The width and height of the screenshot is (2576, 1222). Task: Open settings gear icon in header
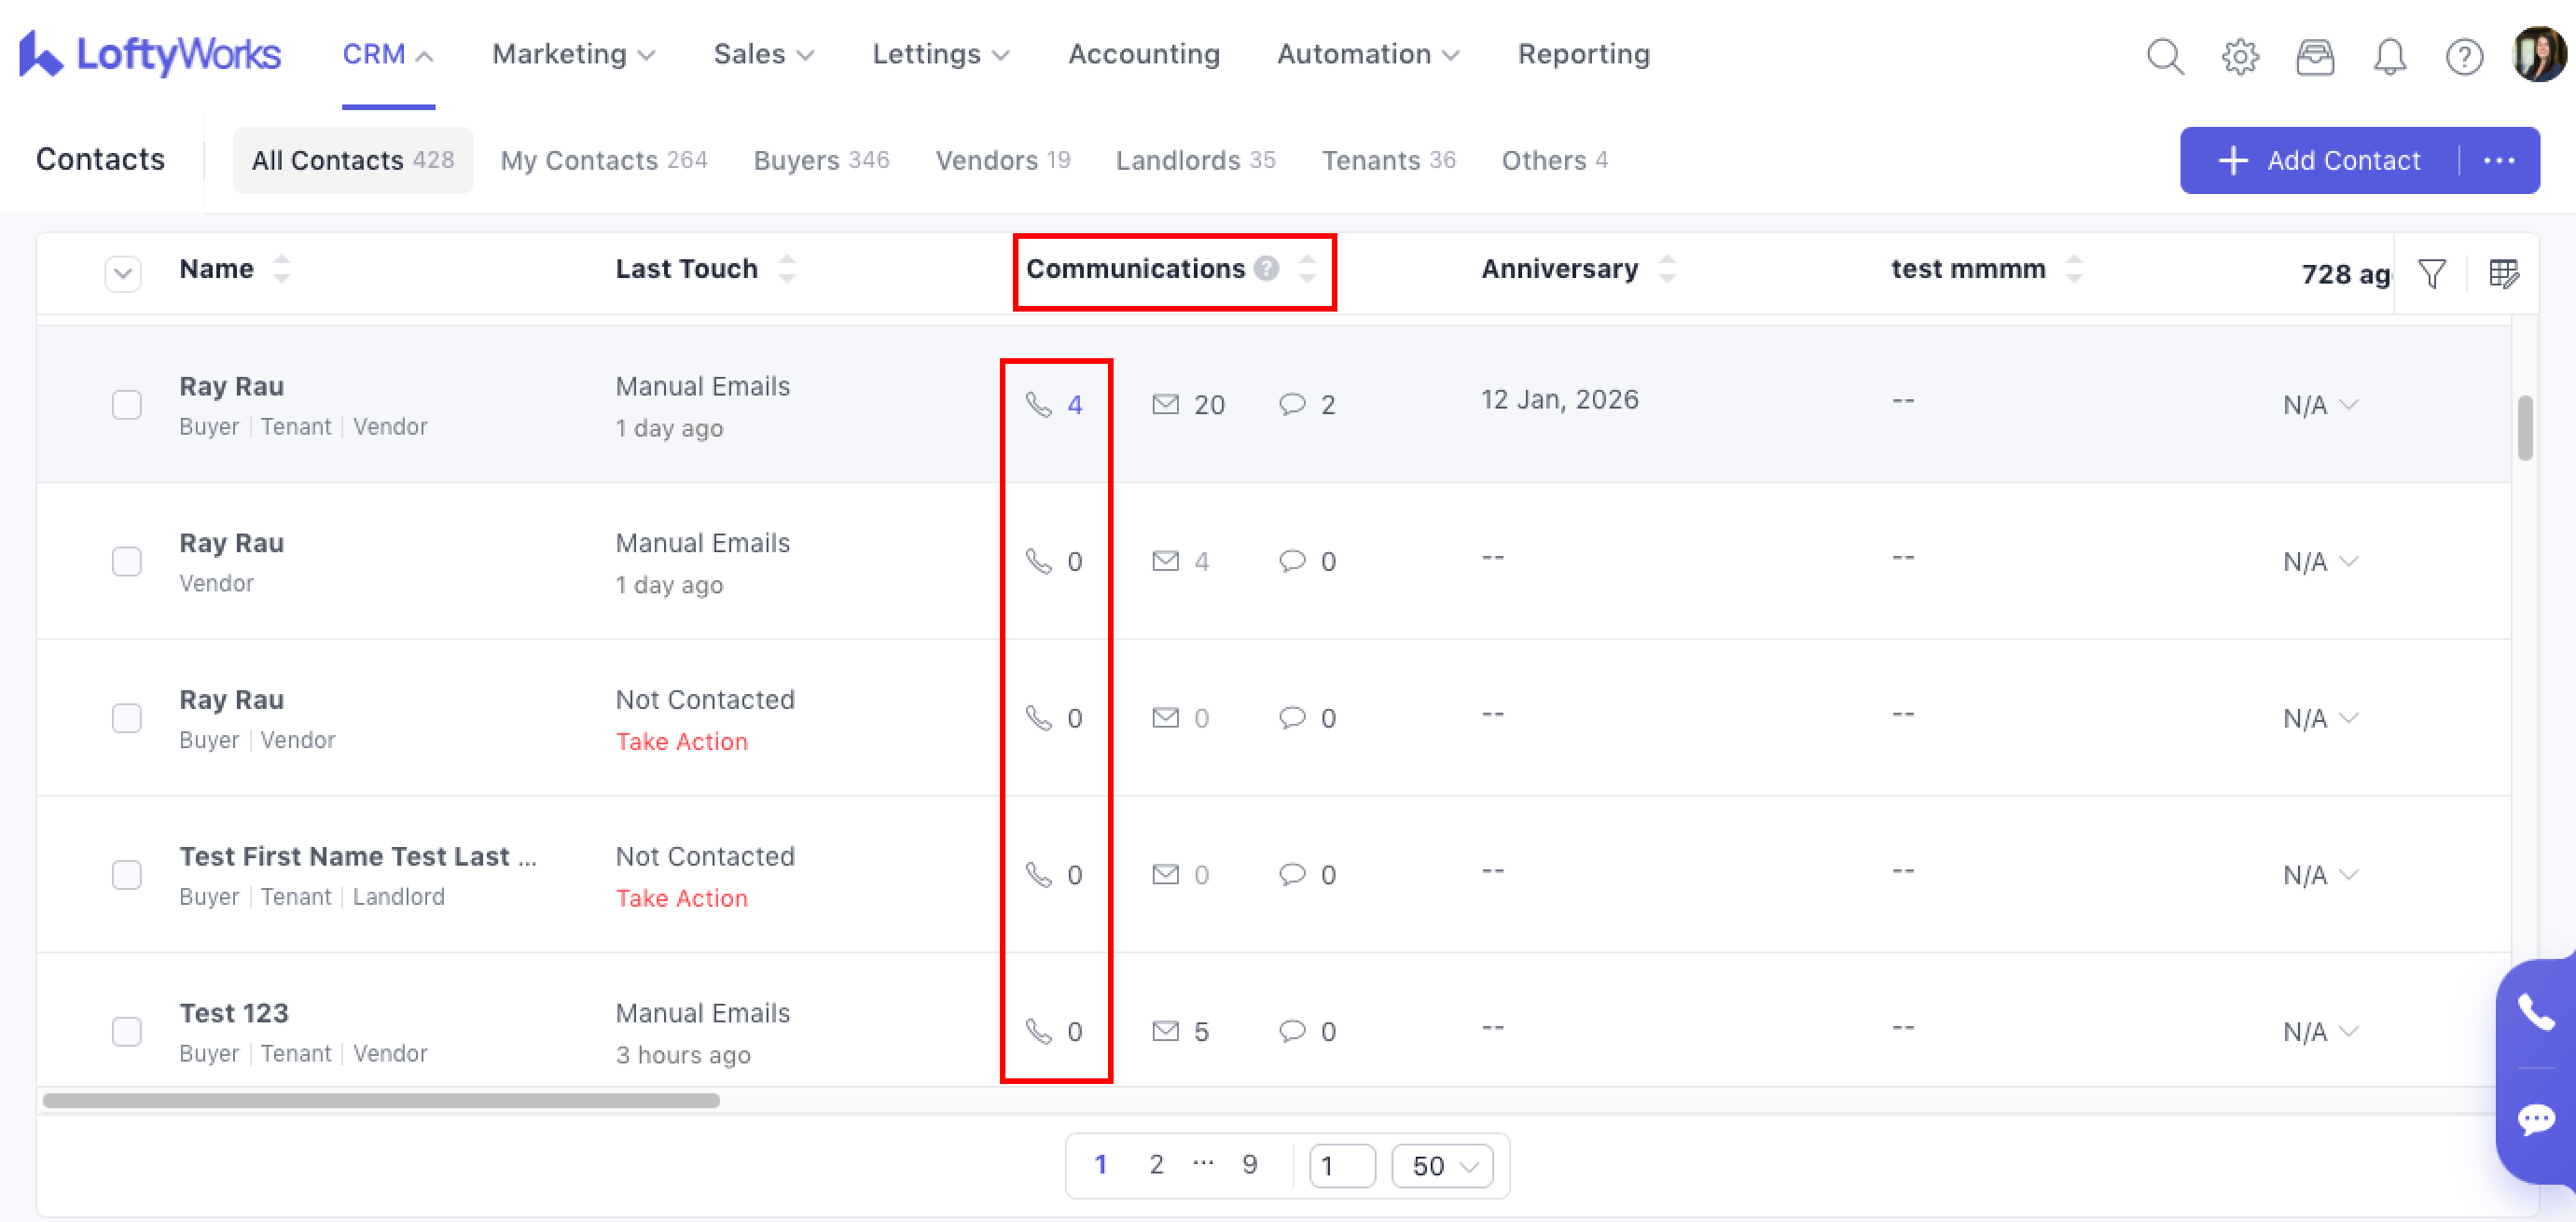[2239, 56]
